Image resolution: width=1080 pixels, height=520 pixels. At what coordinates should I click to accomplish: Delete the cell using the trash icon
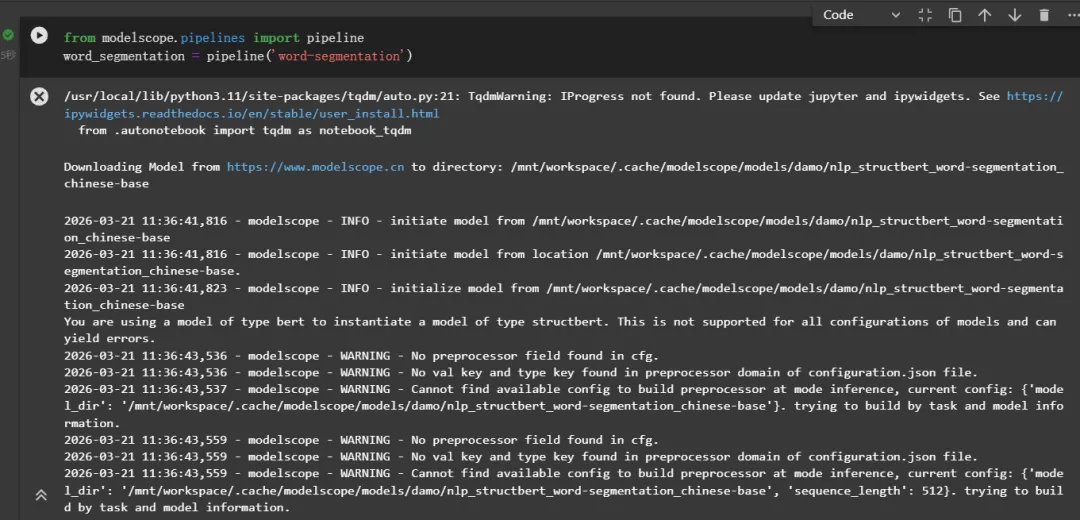tap(1044, 15)
